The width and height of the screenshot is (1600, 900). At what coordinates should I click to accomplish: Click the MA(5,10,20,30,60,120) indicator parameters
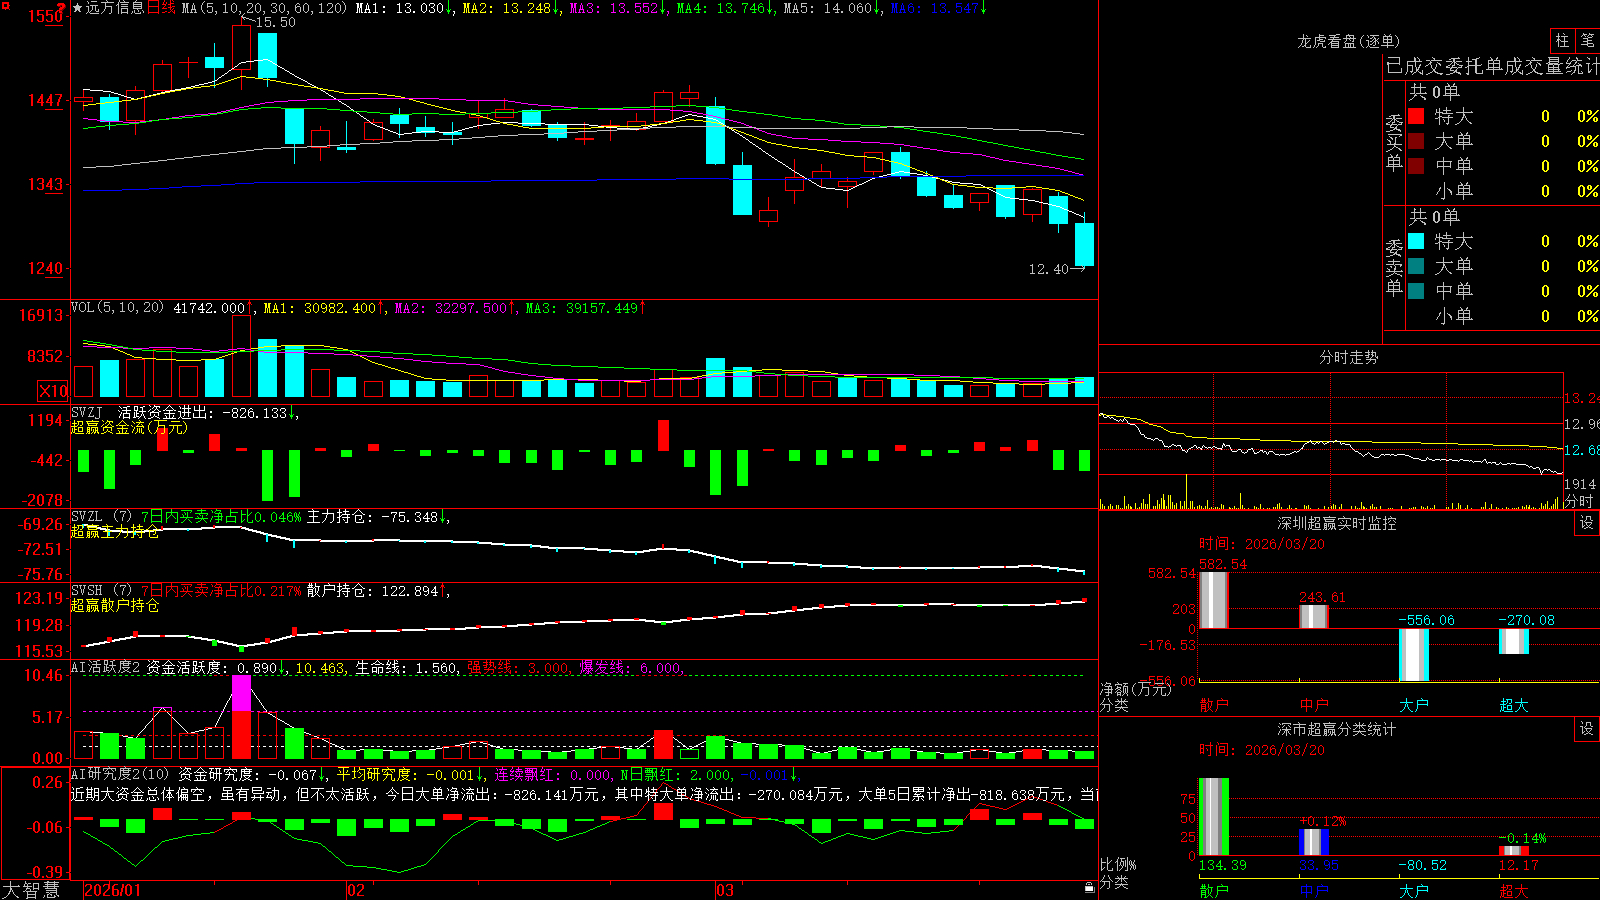(264, 8)
